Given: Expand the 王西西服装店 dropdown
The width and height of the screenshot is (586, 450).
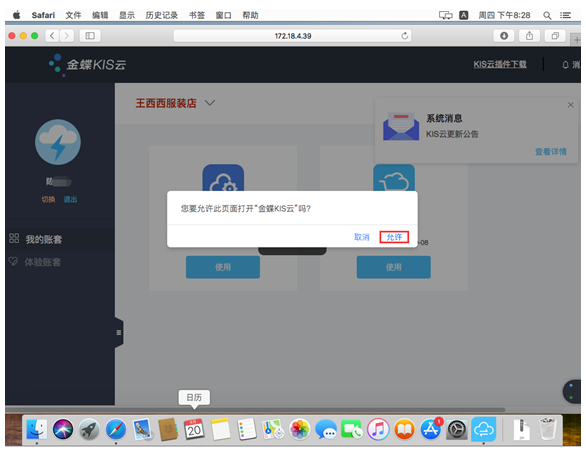Looking at the screenshot, I should click(x=210, y=102).
